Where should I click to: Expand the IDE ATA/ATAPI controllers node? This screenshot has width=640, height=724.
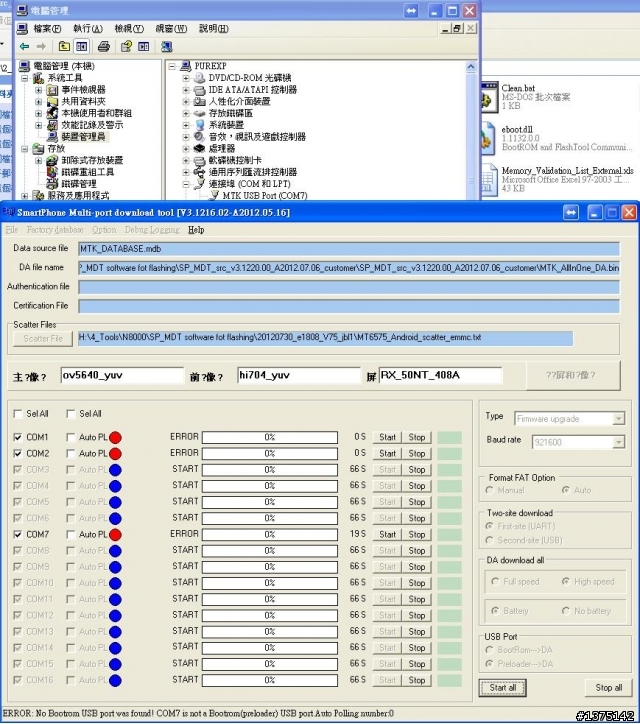tap(186, 89)
